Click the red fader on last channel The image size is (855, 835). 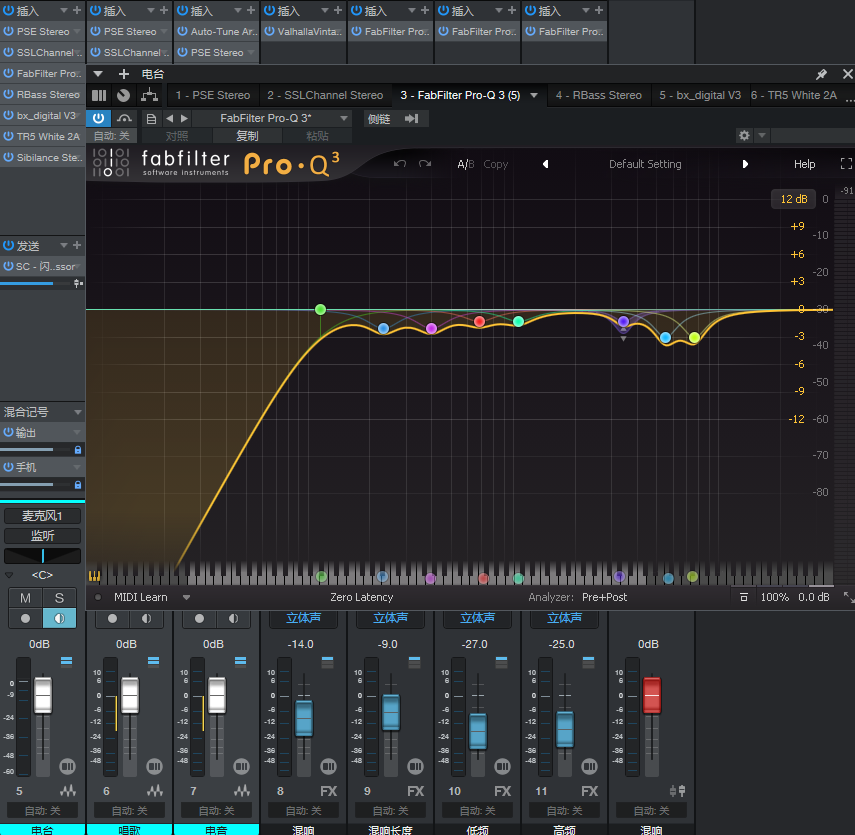point(652,695)
